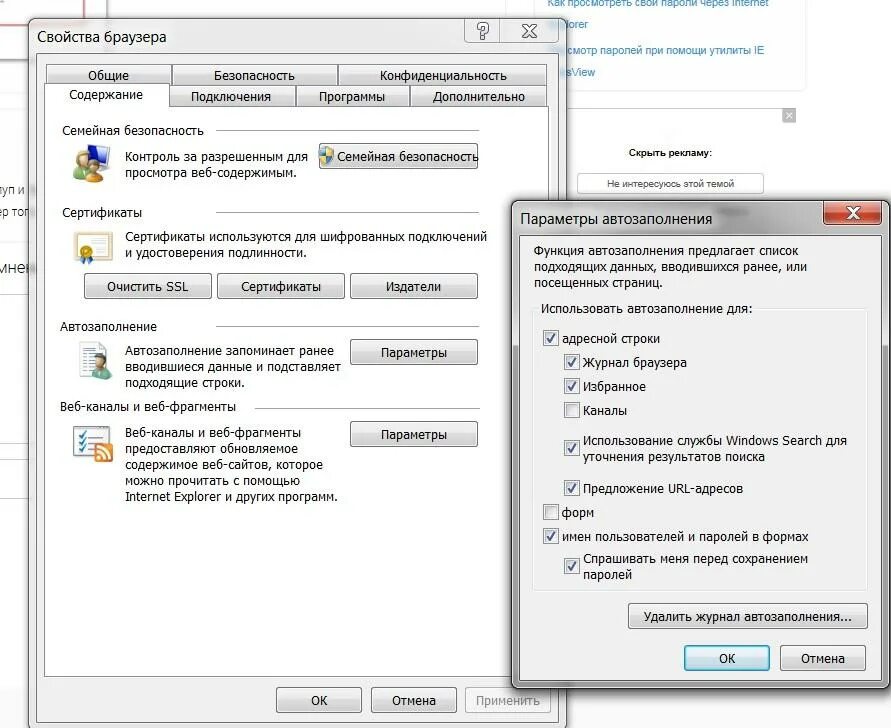This screenshot has height=728, width=891.
Task: Enable the Каналы checkbox
Action: (x=571, y=410)
